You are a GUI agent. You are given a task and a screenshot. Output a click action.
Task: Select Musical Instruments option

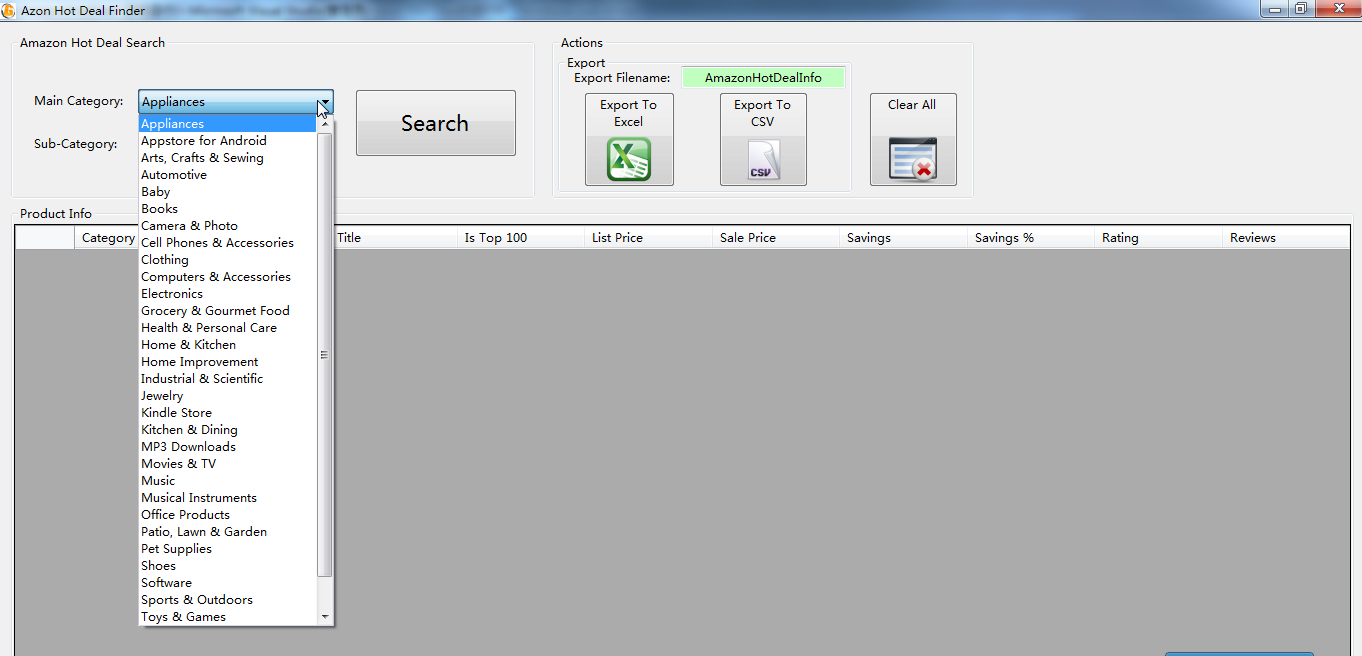pyautogui.click(x=227, y=498)
